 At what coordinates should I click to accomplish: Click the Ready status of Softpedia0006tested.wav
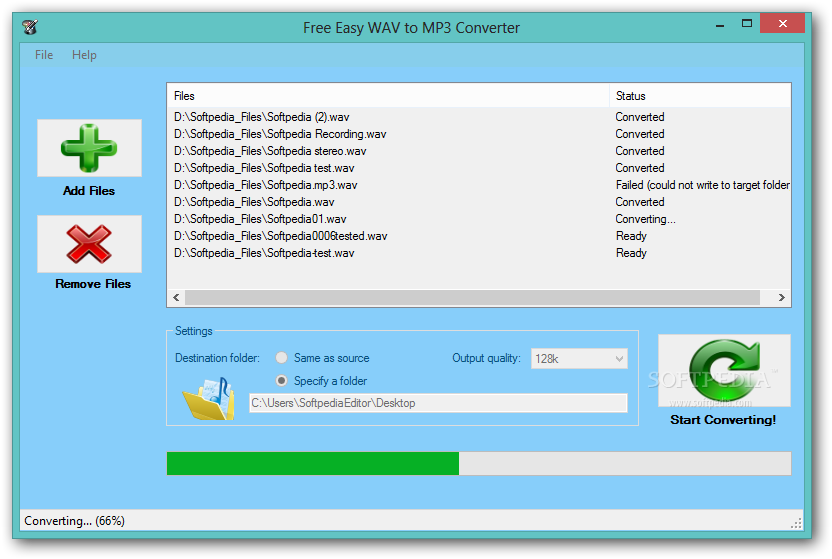click(x=631, y=235)
